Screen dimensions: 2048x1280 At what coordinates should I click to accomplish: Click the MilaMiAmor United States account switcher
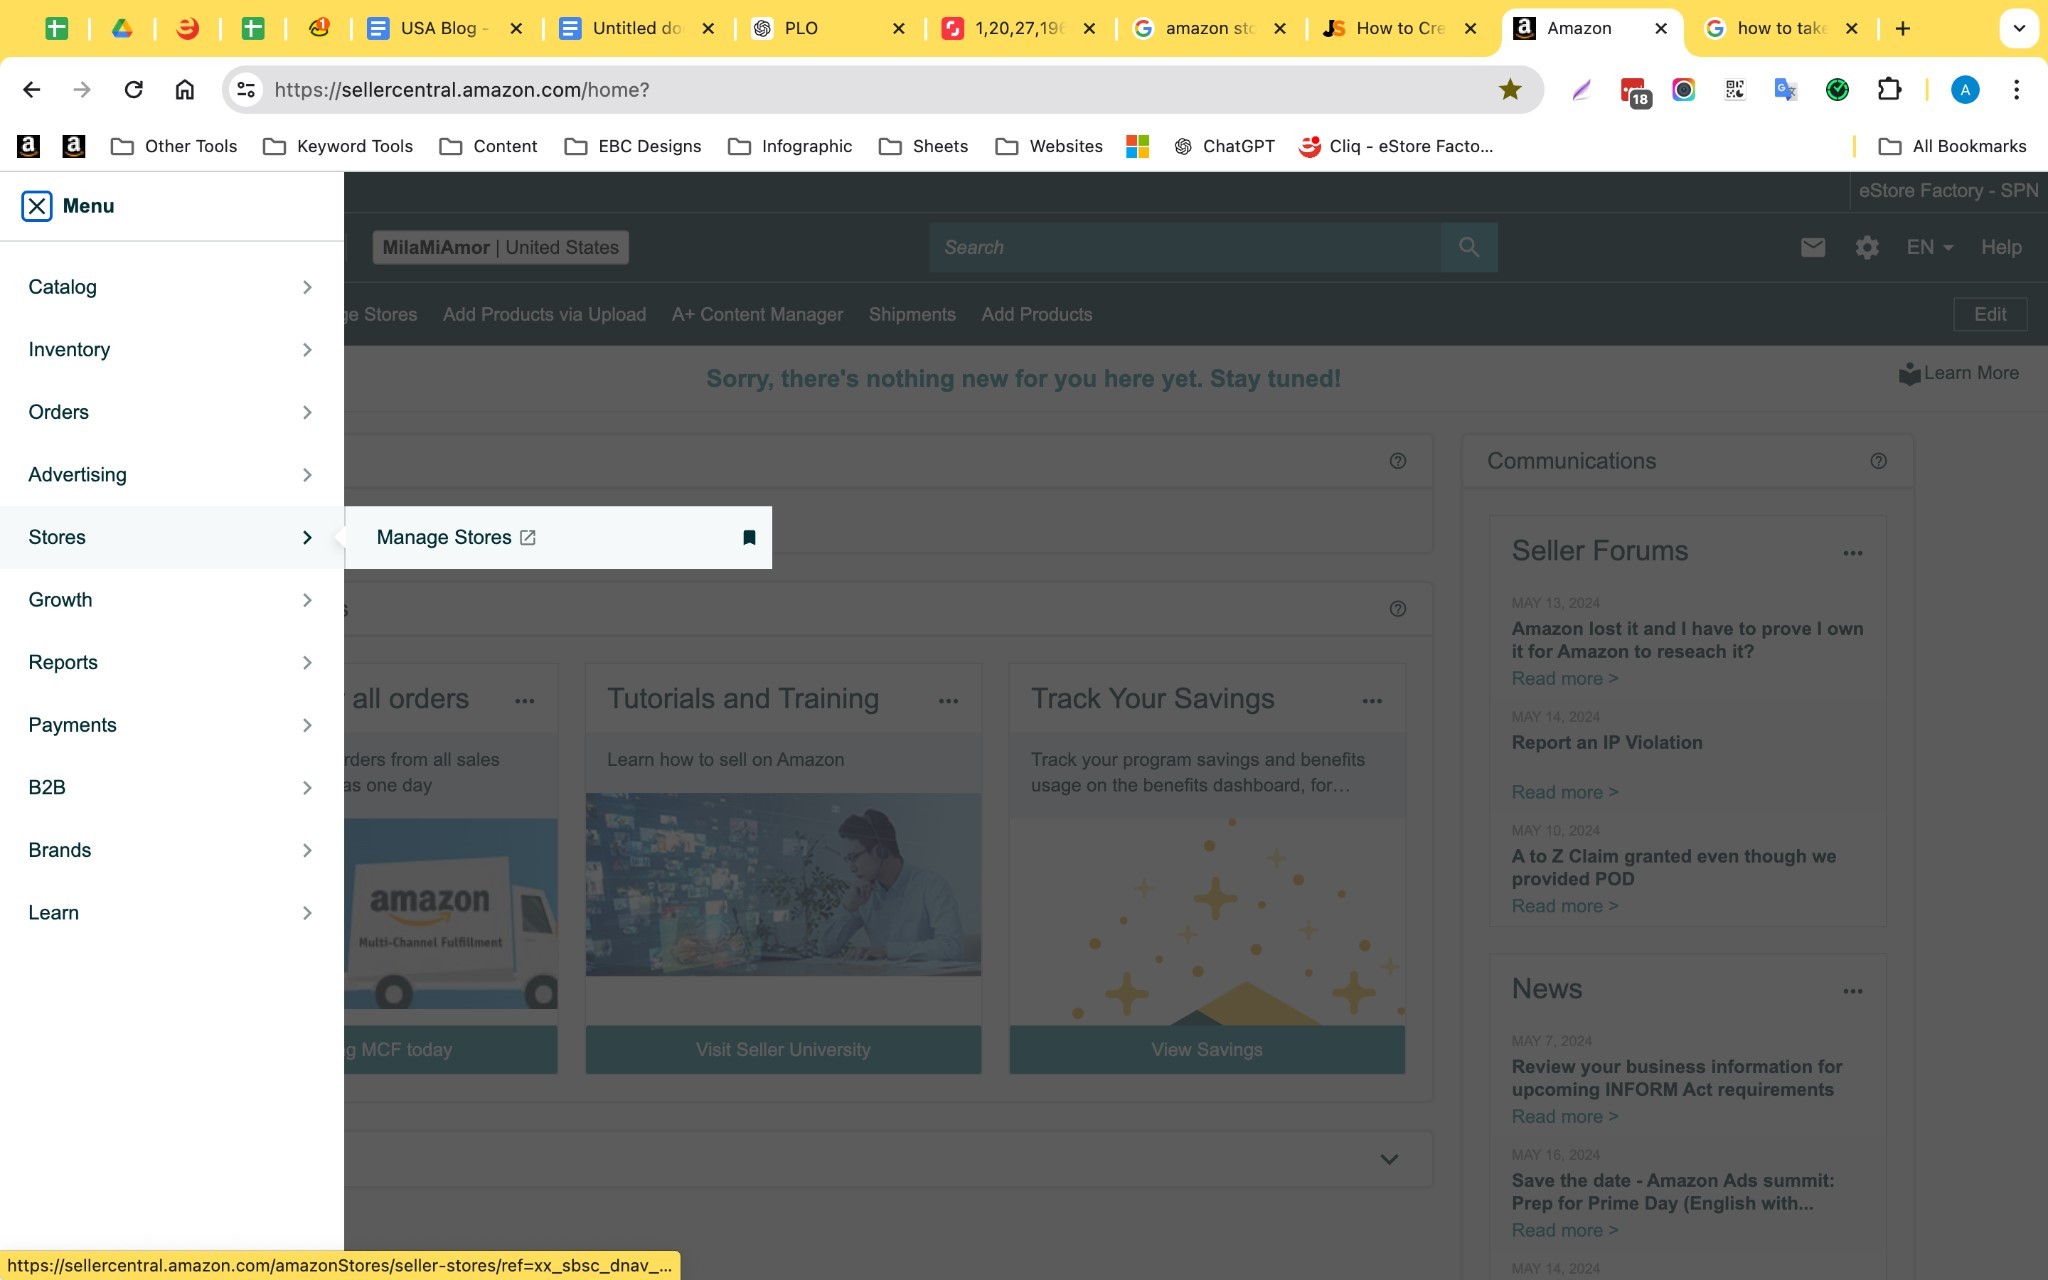click(x=501, y=247)
